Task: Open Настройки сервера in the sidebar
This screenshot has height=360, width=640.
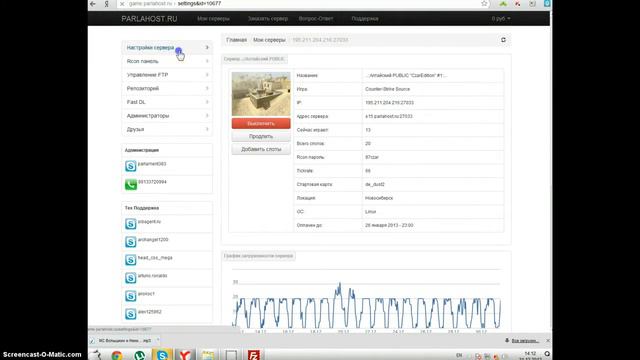Action: tap(167, 48)
